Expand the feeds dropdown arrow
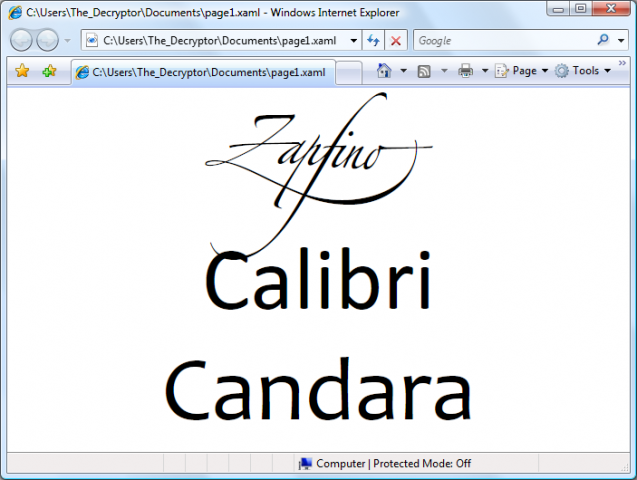Image resolution: width=637 pixels, height=480 pixels. coord(444,71)
